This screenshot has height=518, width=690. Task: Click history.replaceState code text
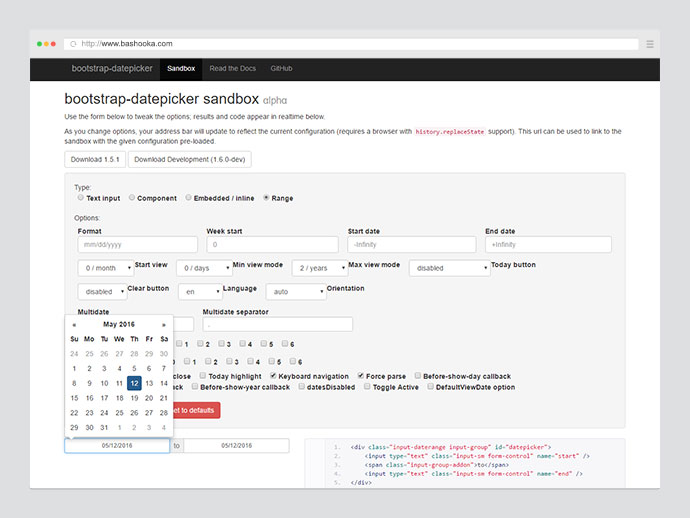(450, 132)
